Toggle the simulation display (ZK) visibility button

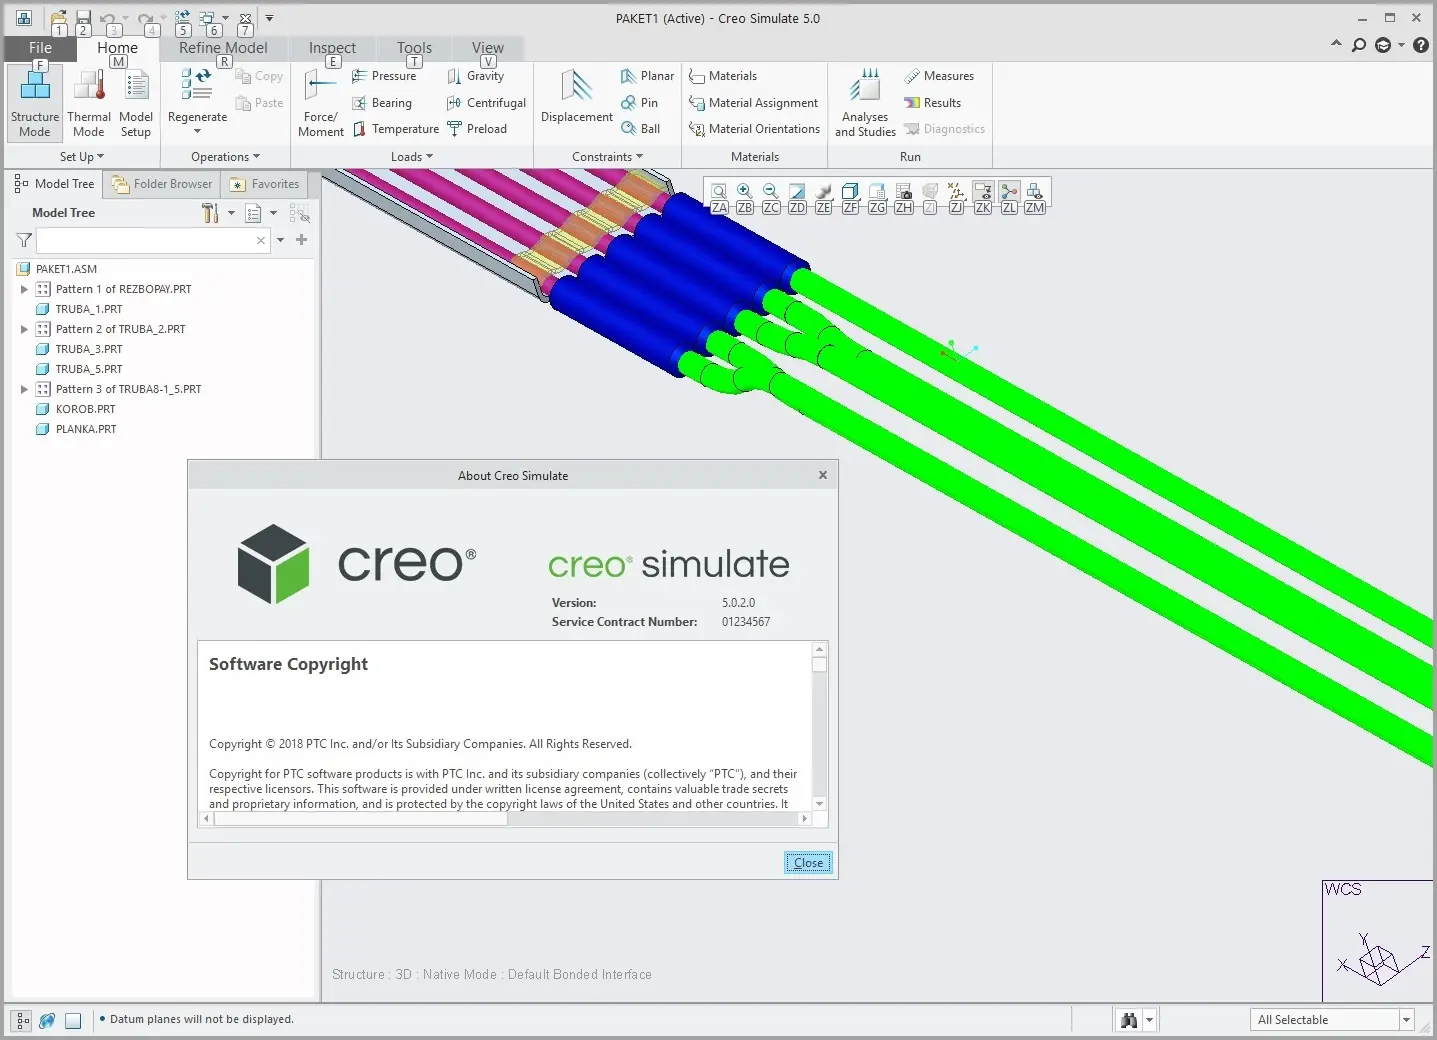point(983,192)
